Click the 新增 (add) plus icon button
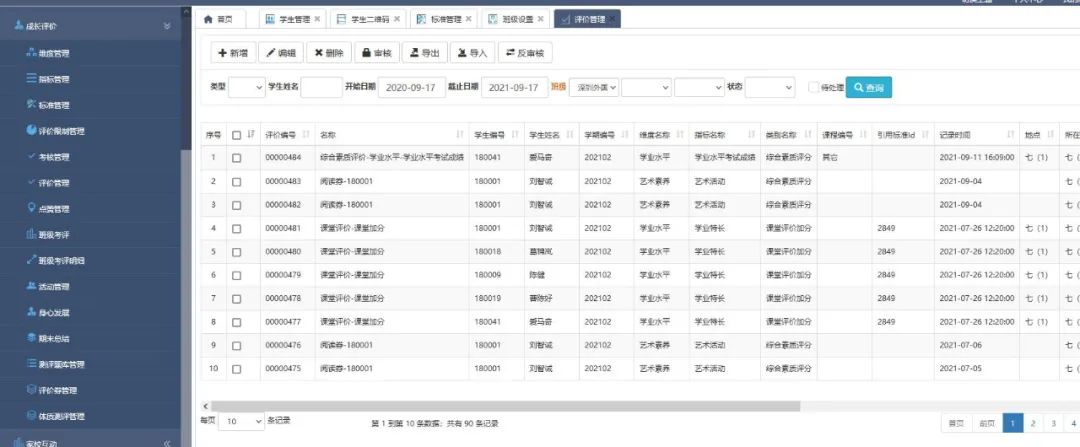Screen dimensions: 1080x447 [x=232, y=53]
